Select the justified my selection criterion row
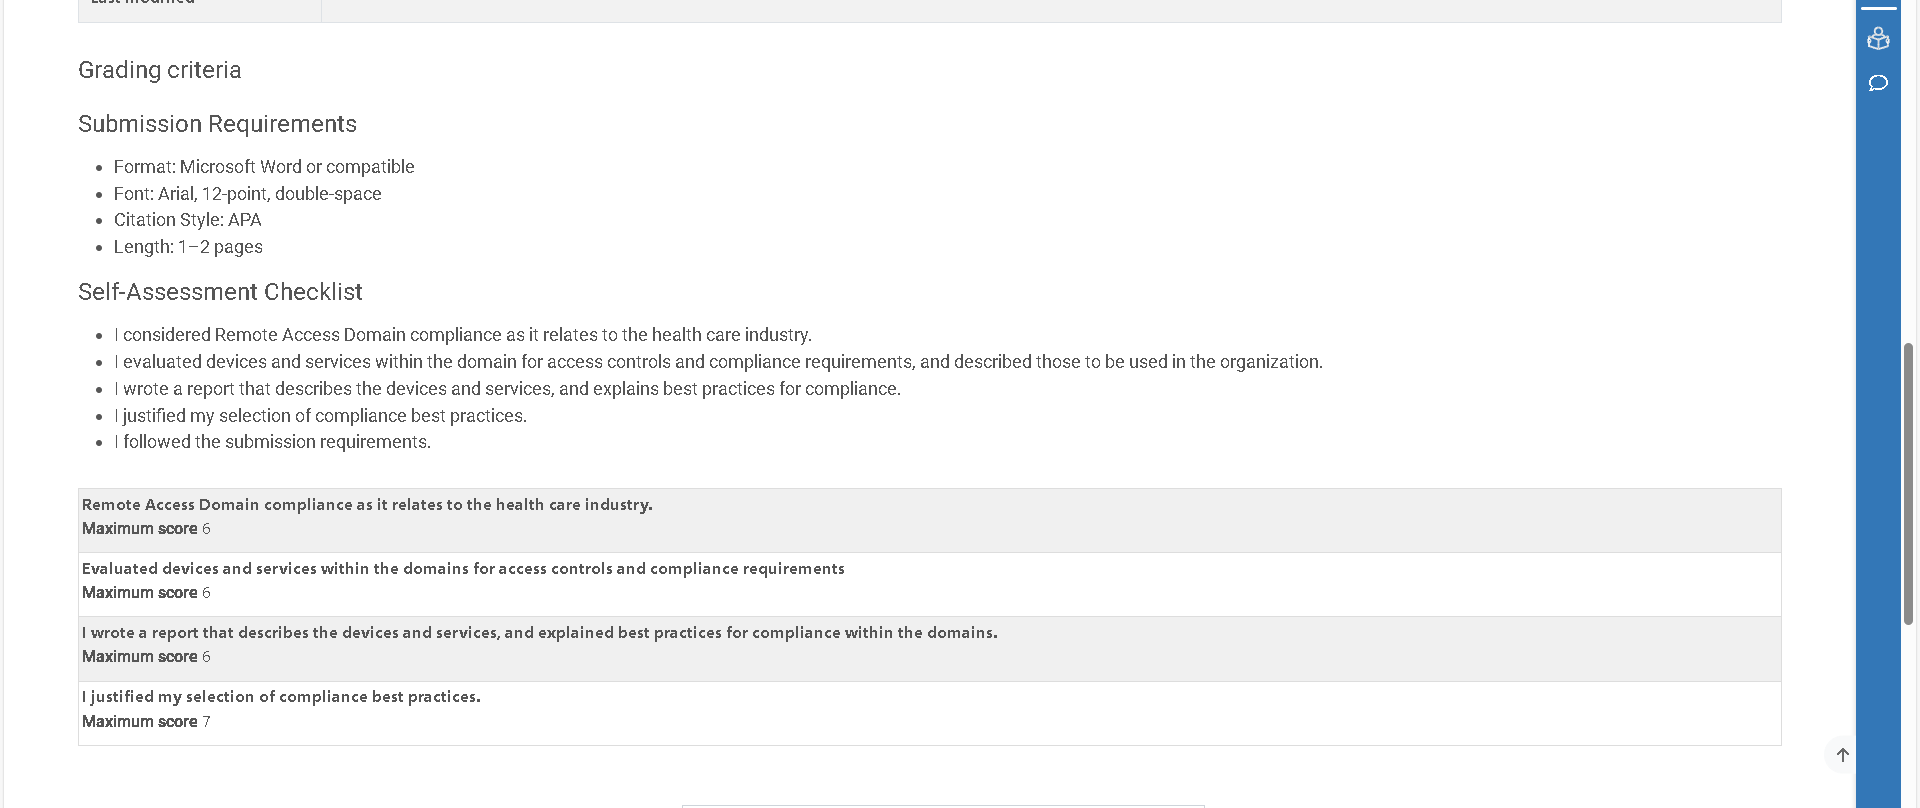 coord(929,713)
